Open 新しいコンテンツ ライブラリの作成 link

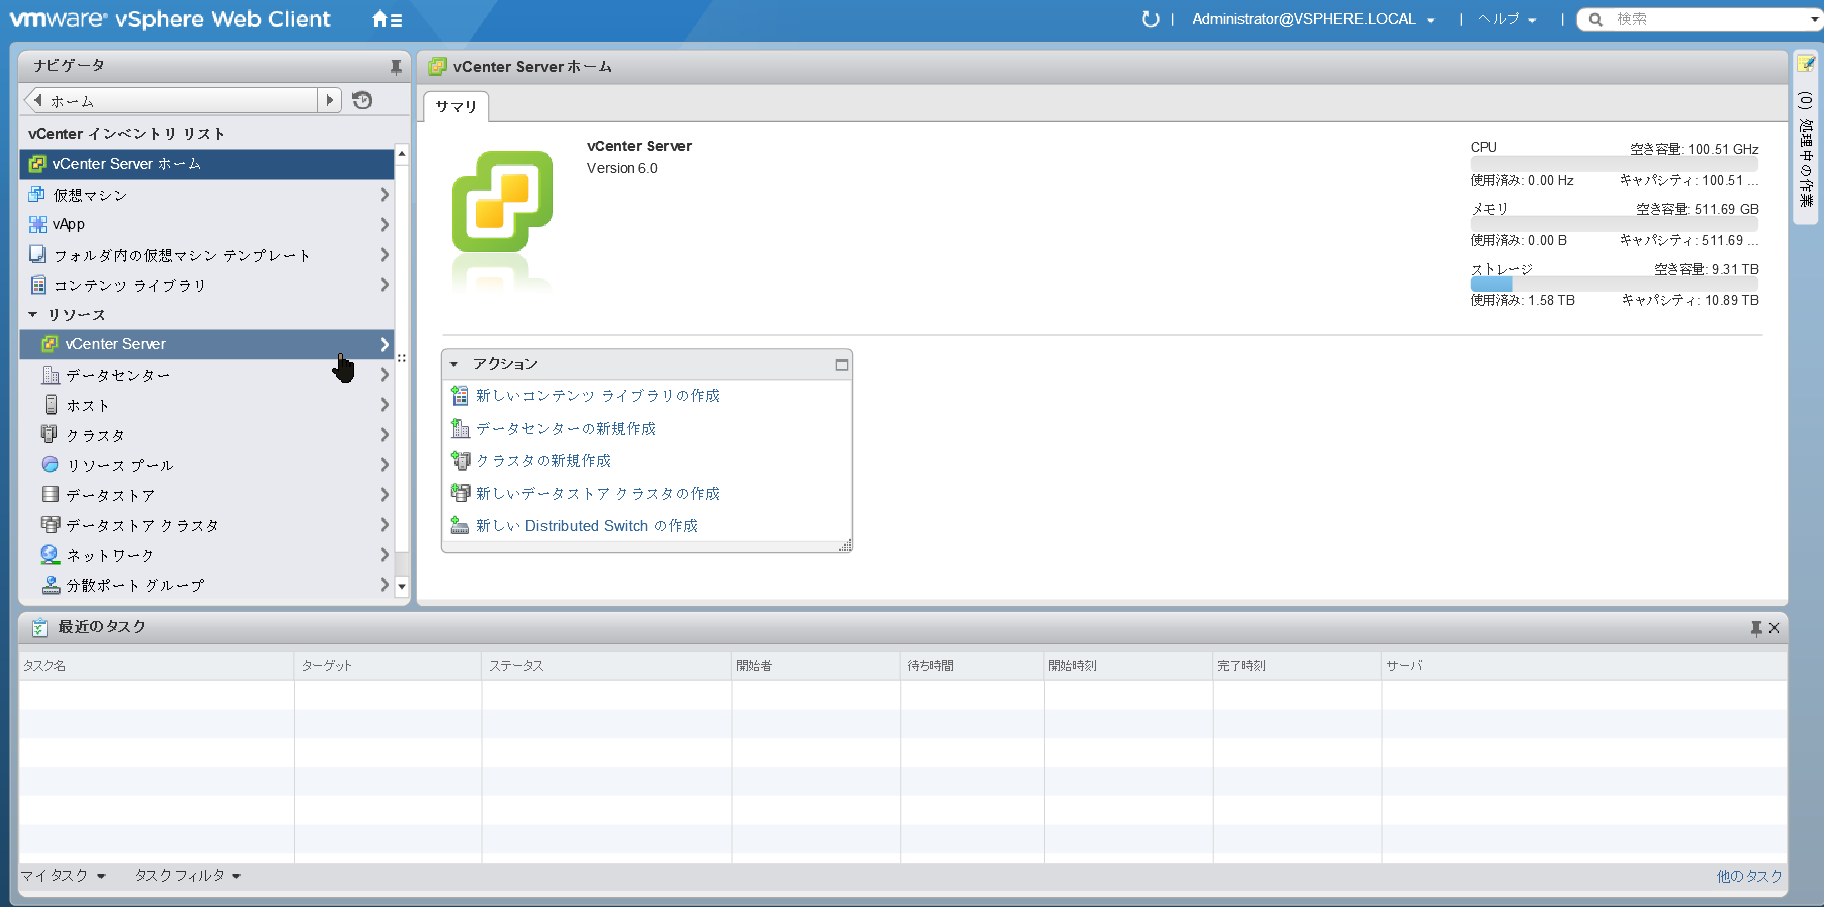598,396
